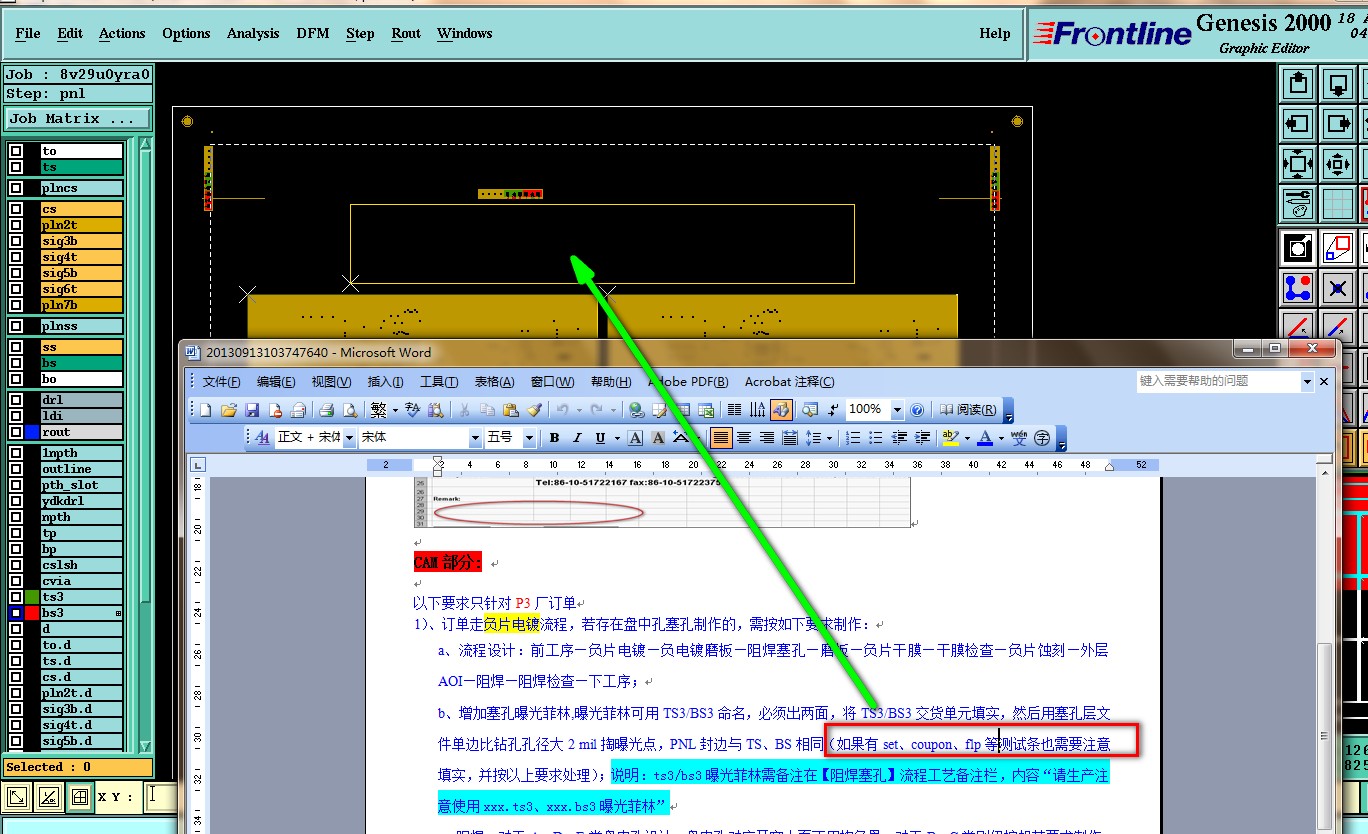Open the Genesis DFM menu

313,33
